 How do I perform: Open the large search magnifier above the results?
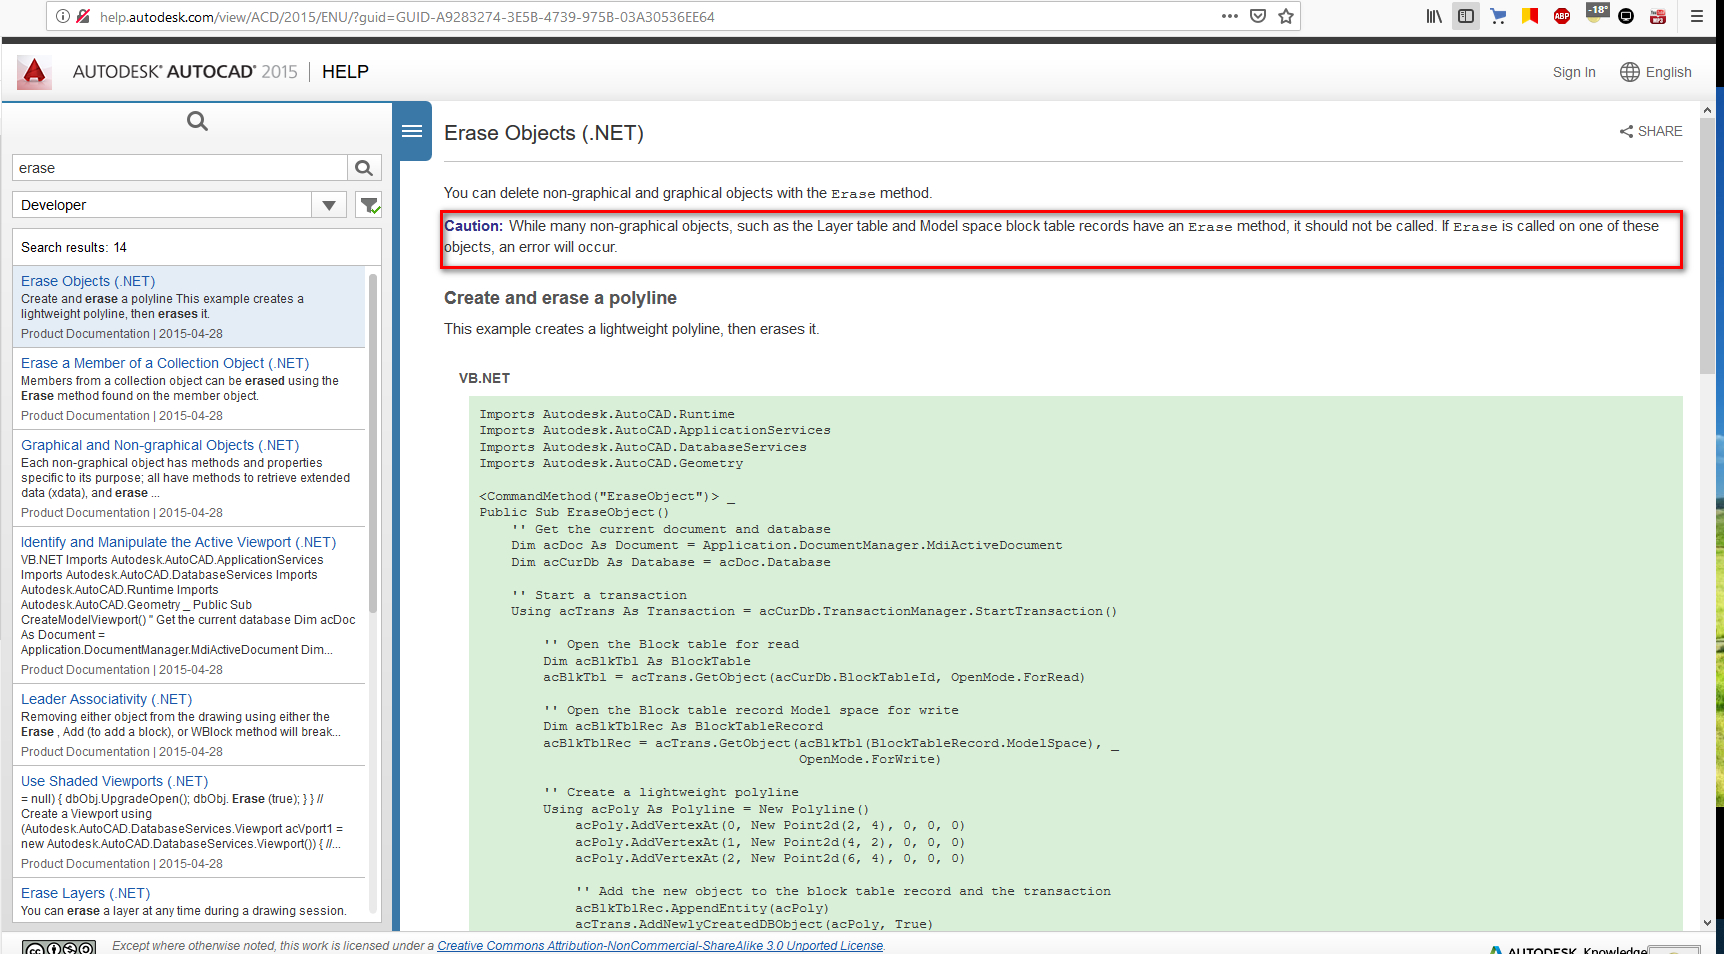(197, 121)
